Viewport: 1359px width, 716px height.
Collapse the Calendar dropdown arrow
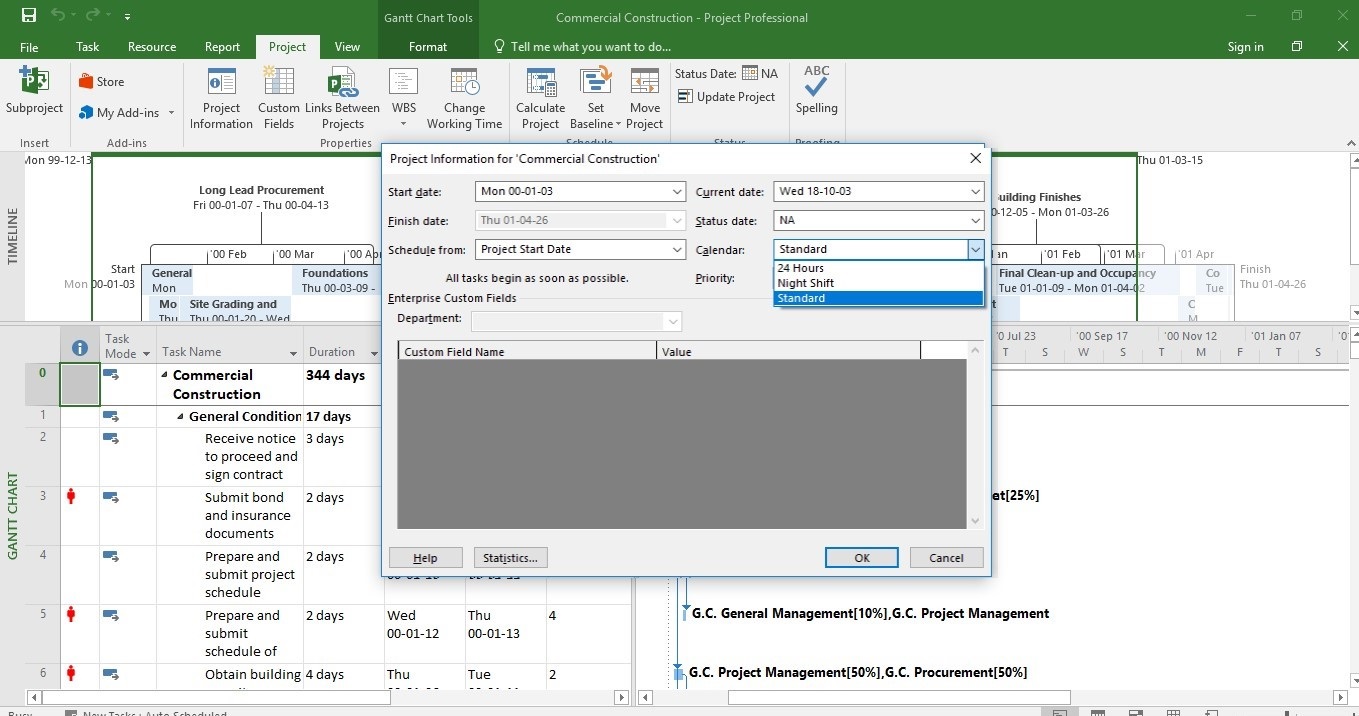click(x=976, y=249)
